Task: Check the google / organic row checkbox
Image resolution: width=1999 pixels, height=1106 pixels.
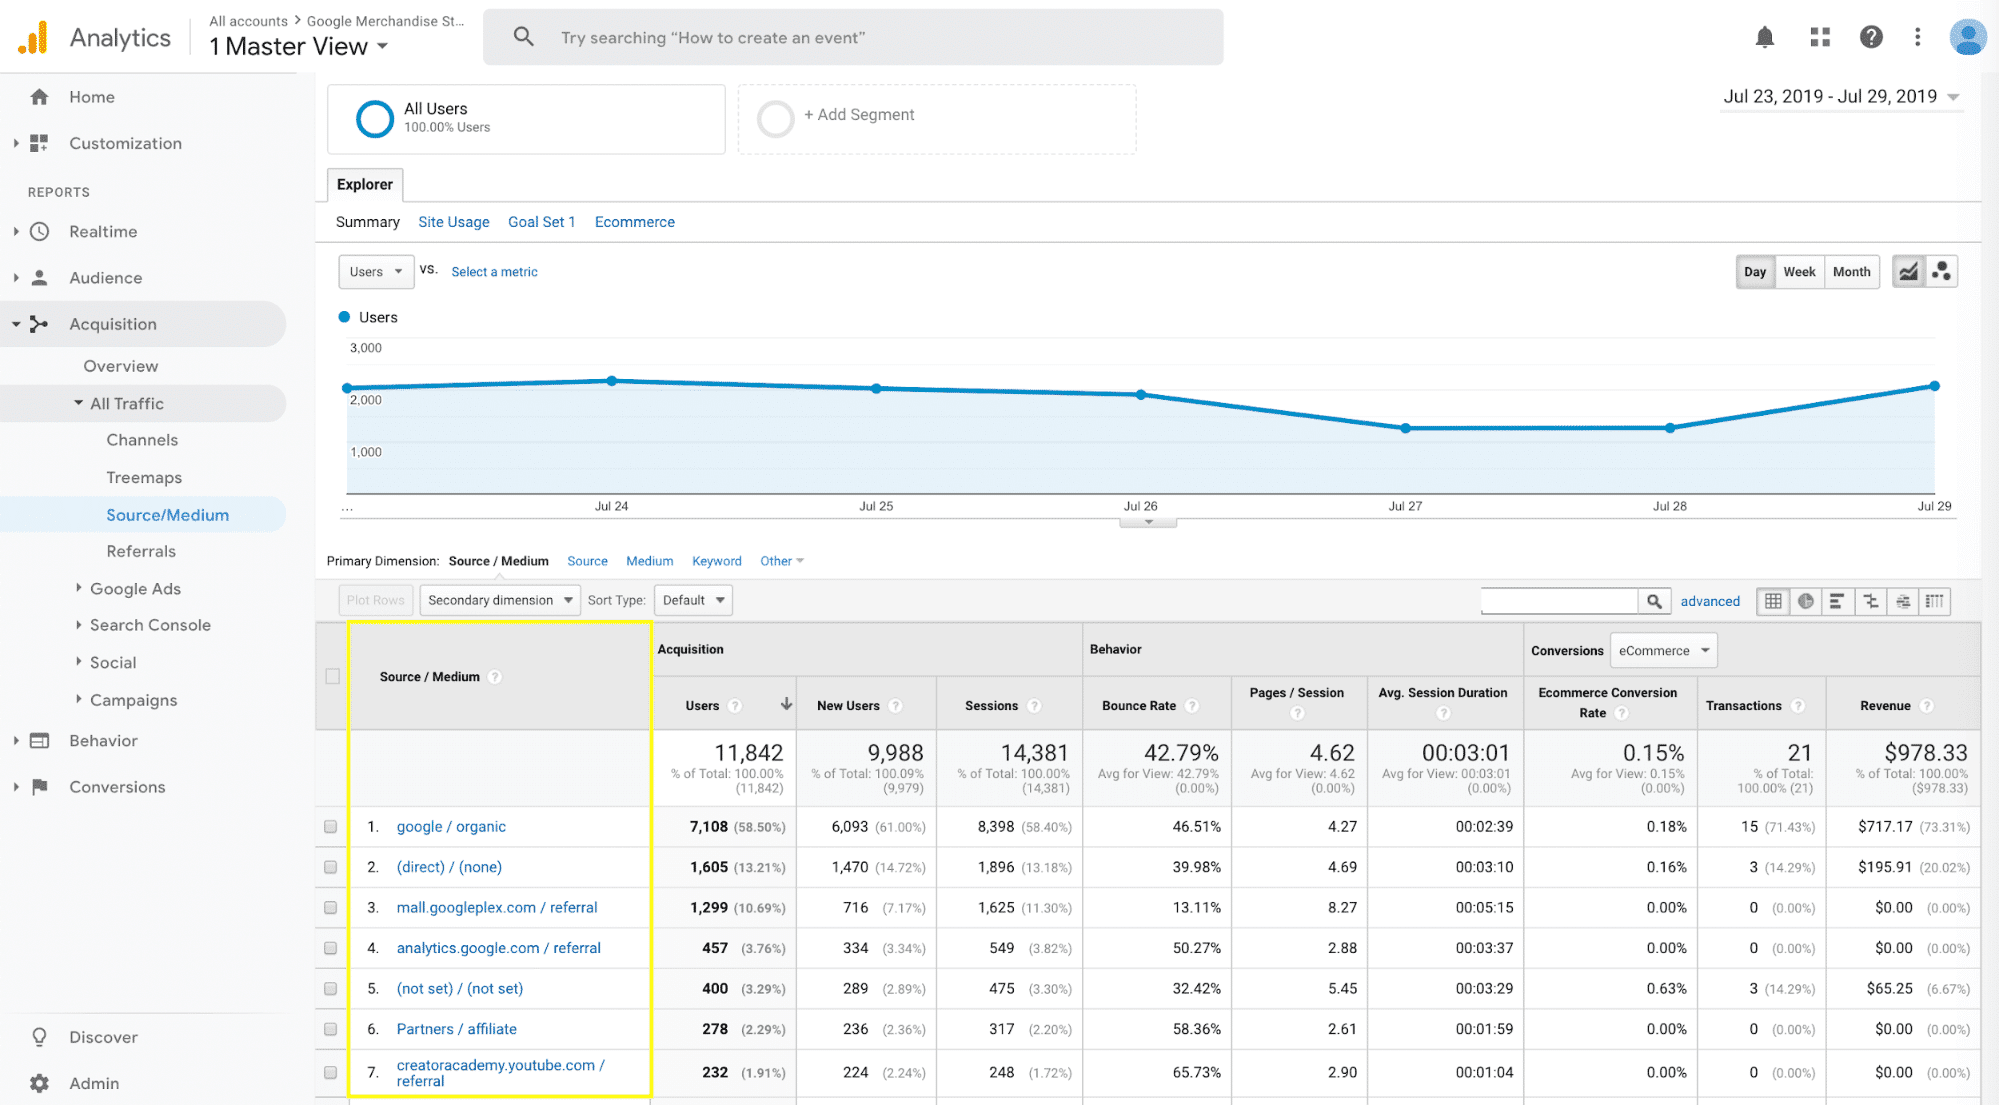Action: tap(330, 827)
